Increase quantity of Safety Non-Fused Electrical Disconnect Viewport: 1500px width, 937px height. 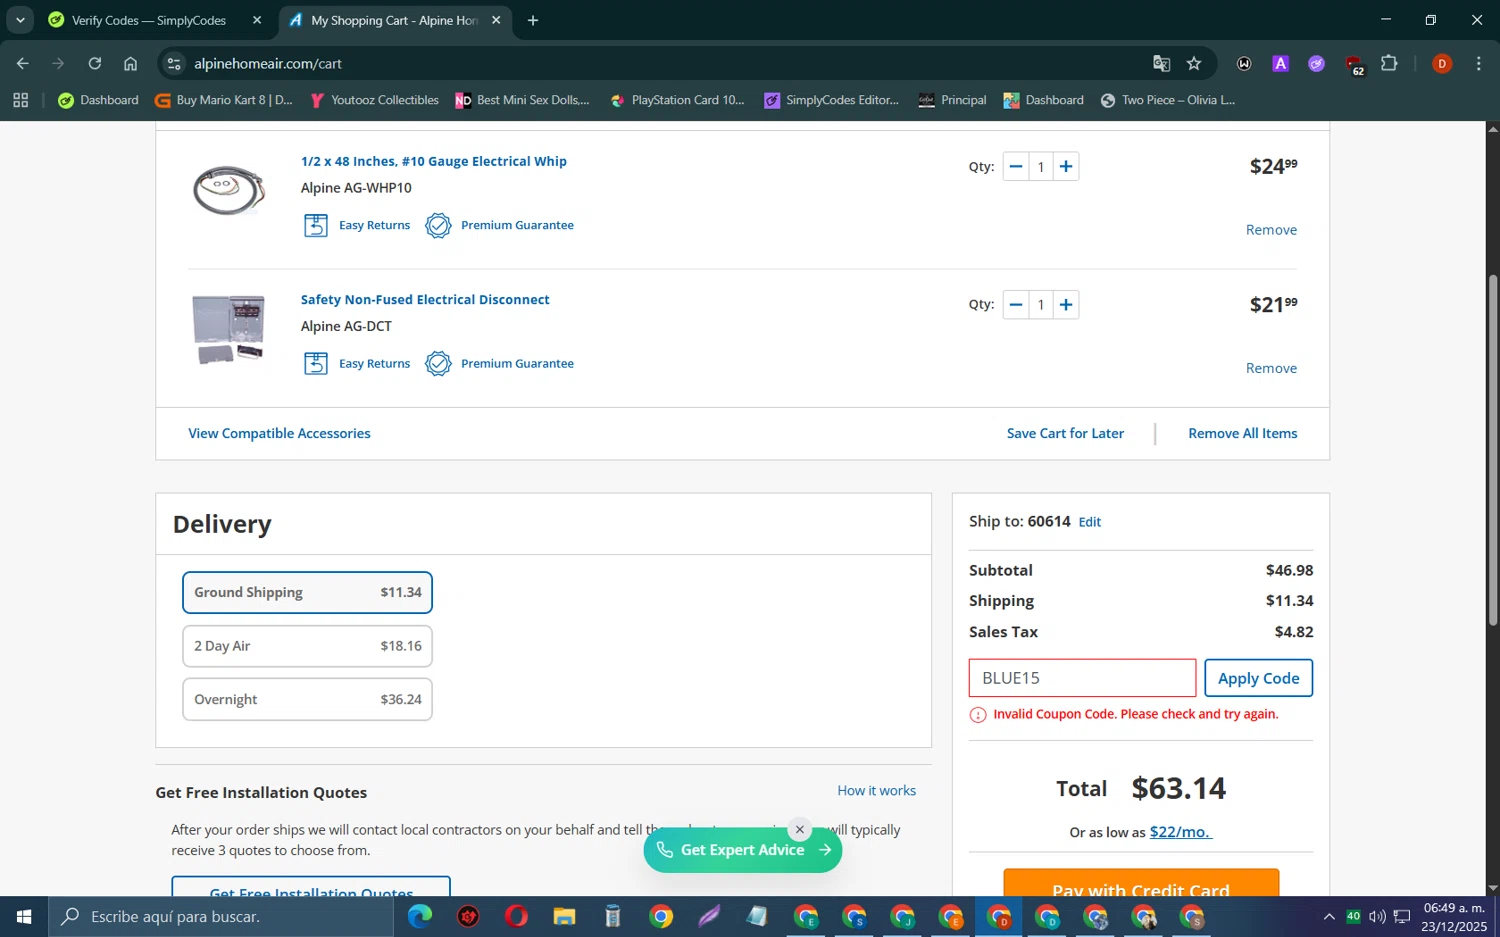tap(1066, 305)
